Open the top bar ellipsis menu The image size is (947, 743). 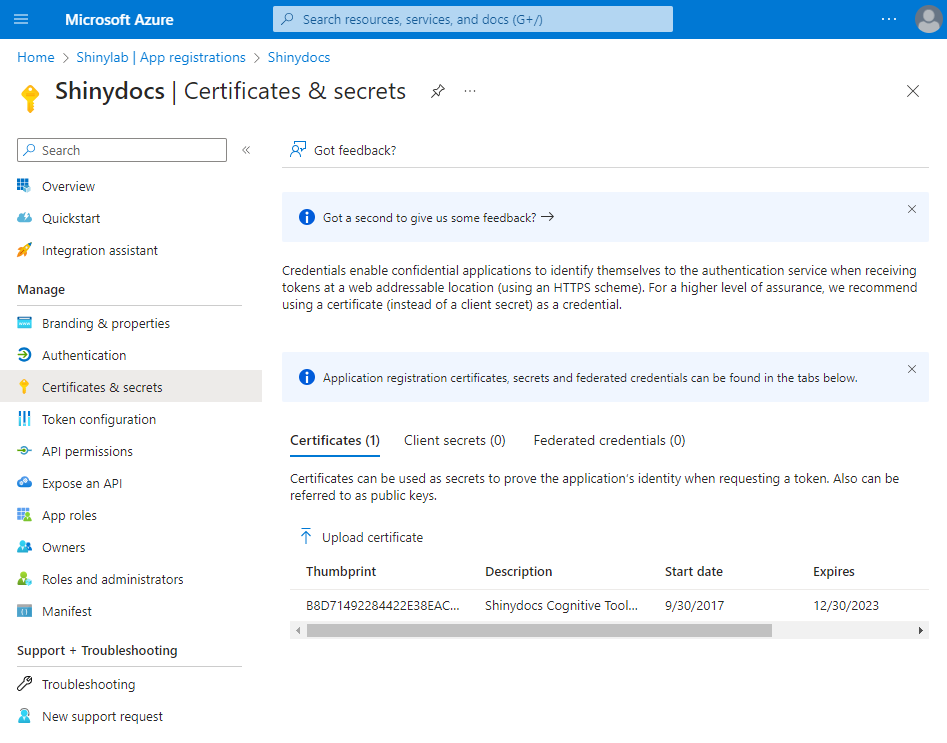coord(889,19)
